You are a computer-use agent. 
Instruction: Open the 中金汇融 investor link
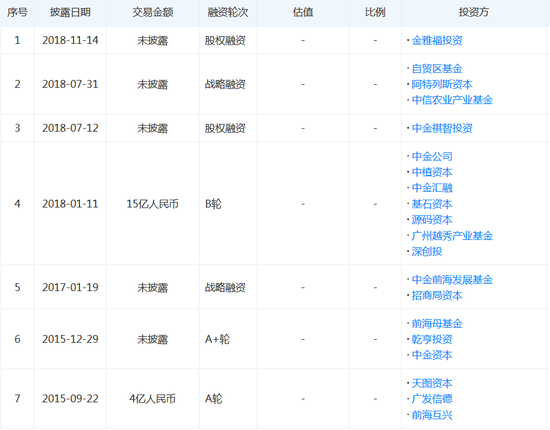432,188
